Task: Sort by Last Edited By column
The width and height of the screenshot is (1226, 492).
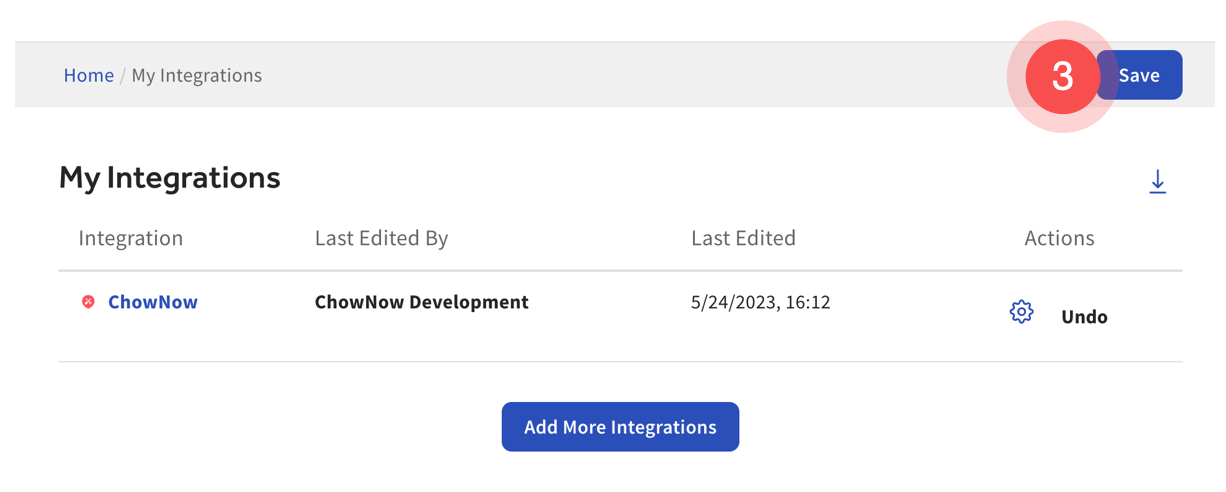Action: 381,238
